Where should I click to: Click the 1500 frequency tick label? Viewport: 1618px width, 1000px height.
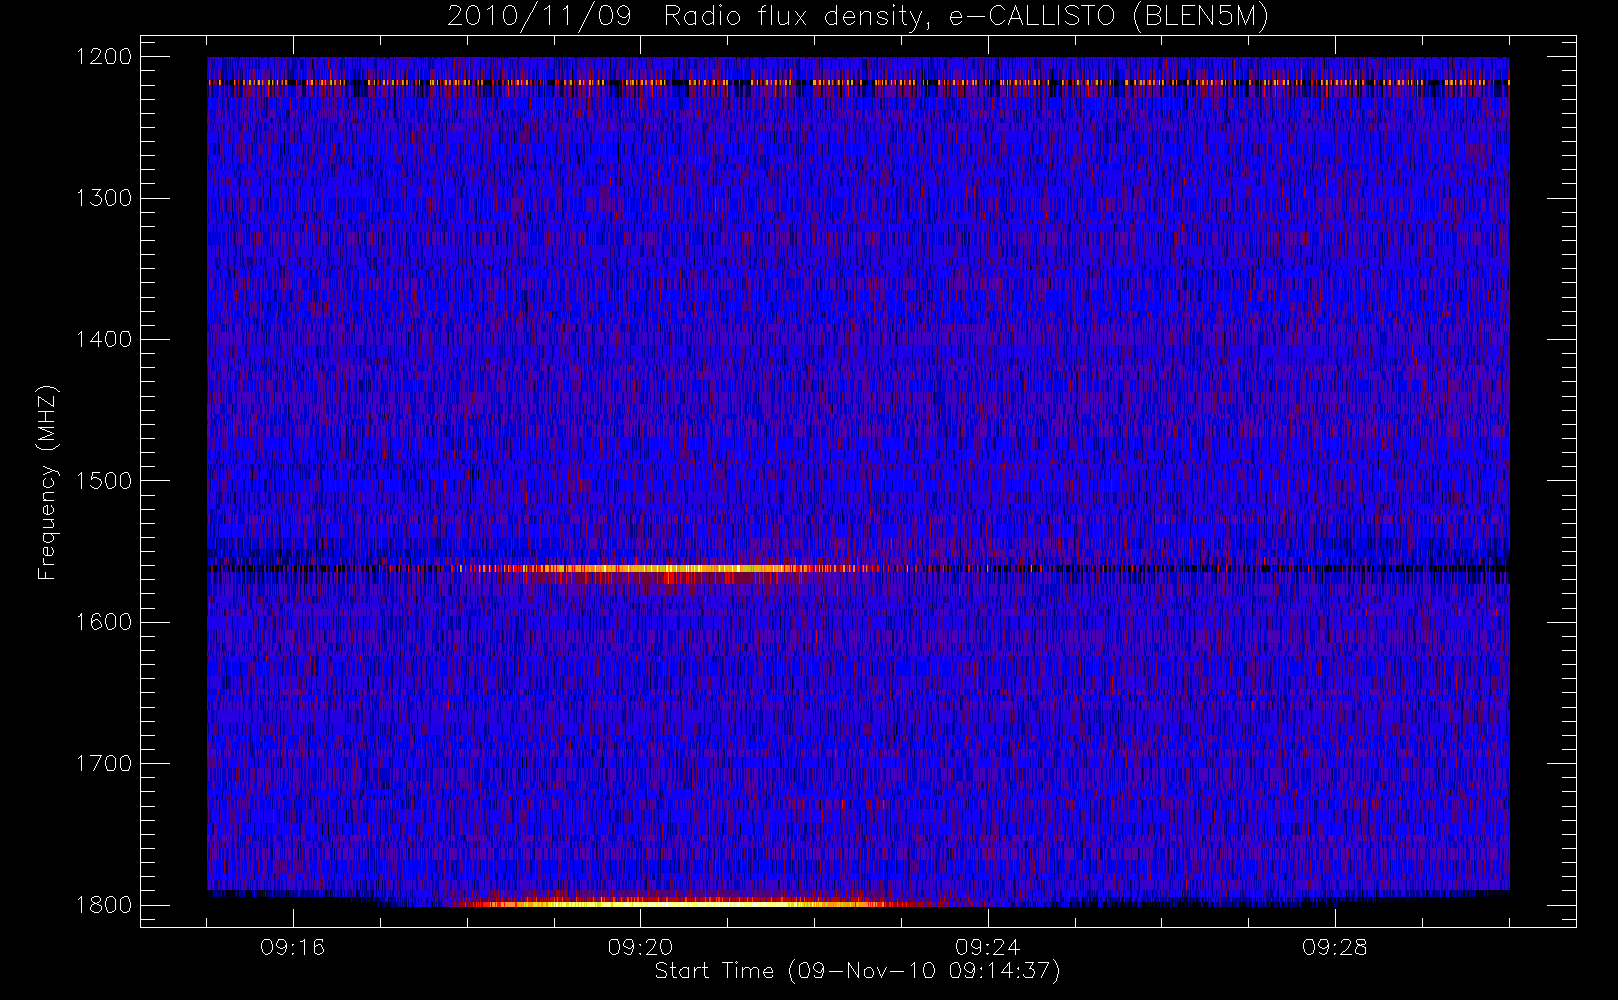(104, 481)
